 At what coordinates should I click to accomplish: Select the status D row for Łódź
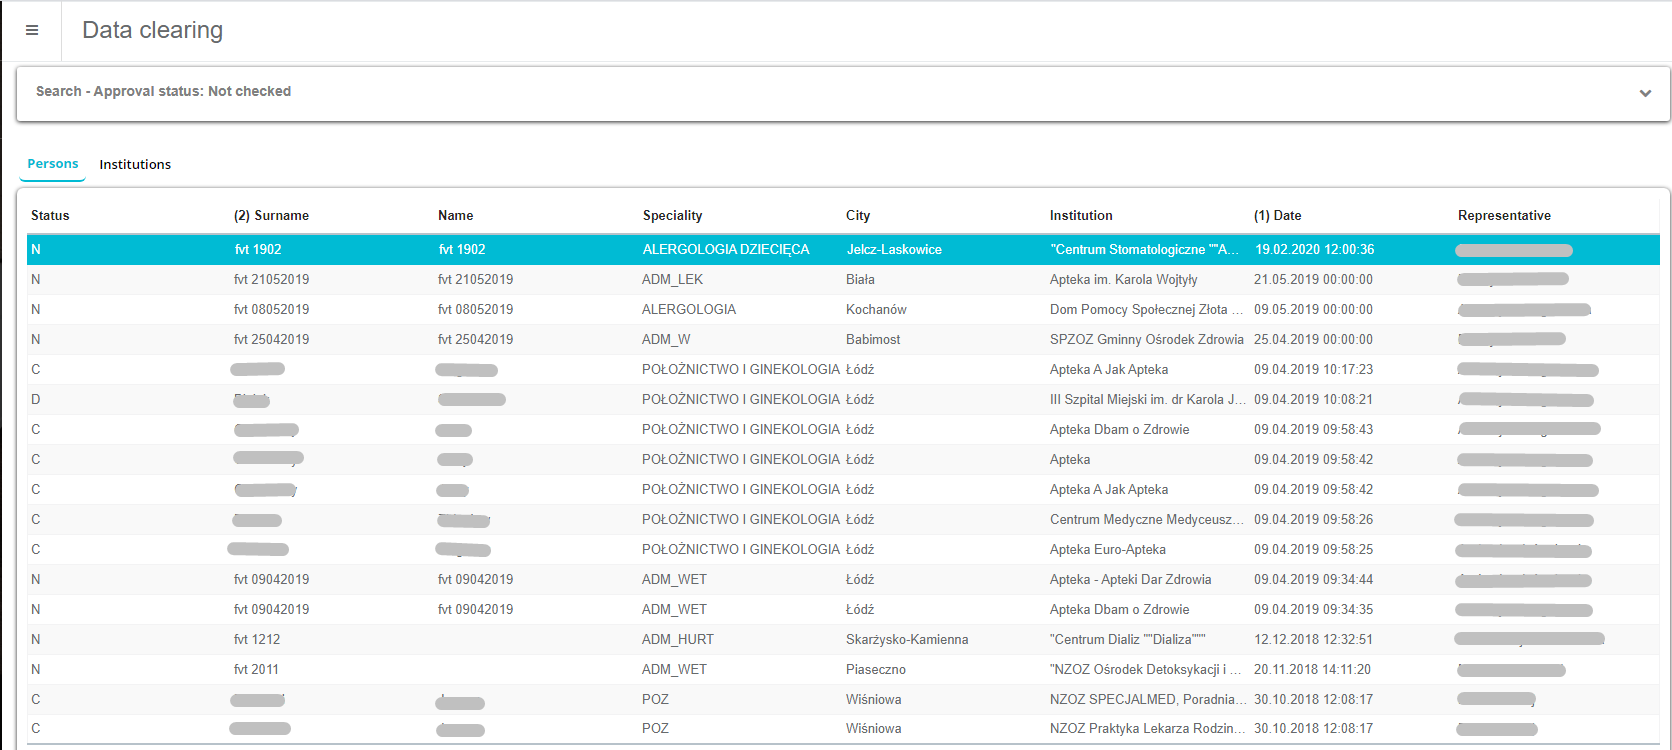pyautogui.click(x=36, y=399)
